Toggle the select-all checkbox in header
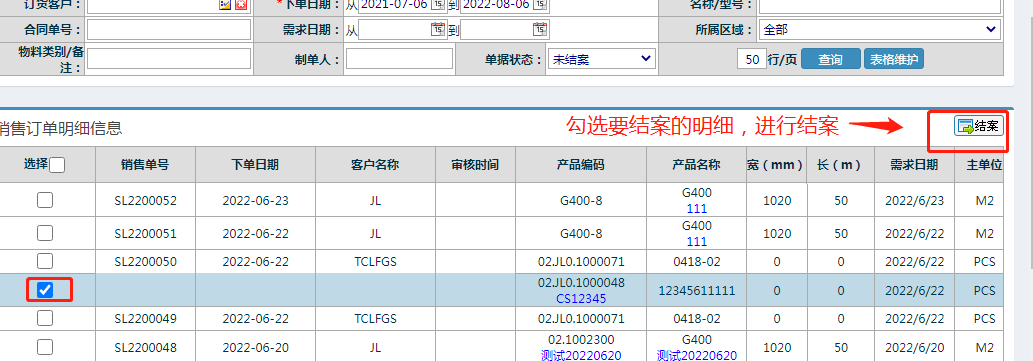1033x361 pixels. click(x=57, y=165)
